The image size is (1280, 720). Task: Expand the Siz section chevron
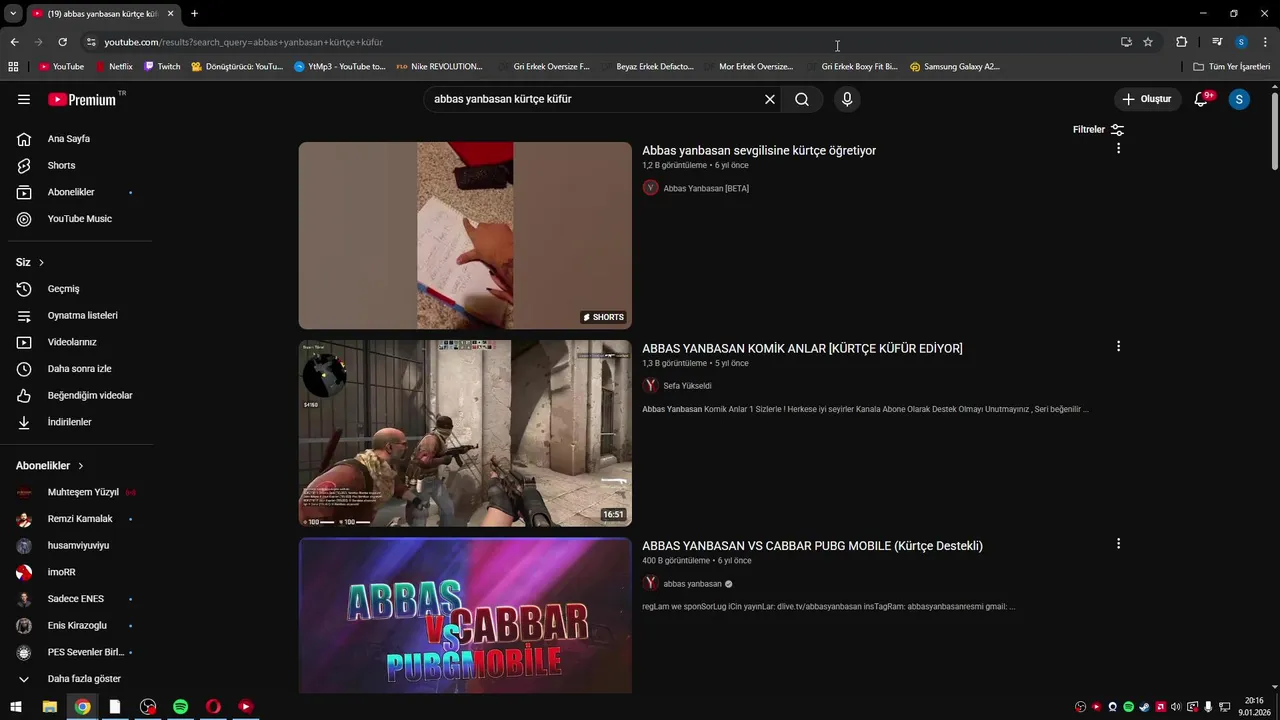pyautogui.click(x=41, y=262)
